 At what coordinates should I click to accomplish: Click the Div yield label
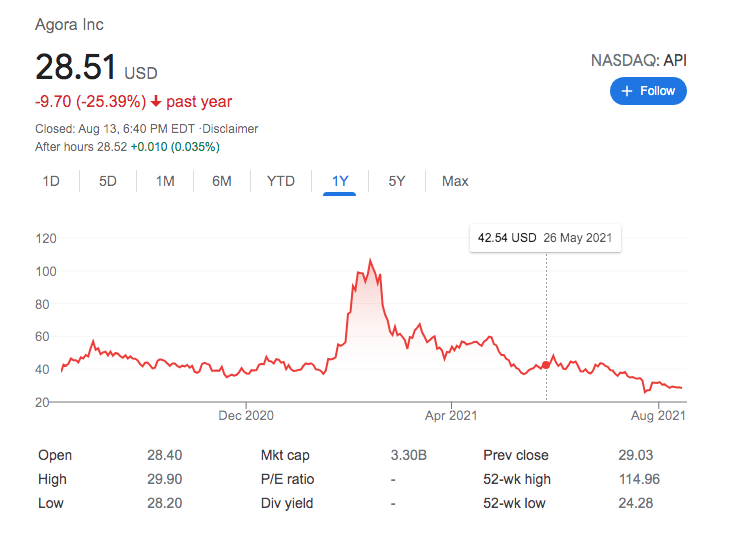tap(287, 503)
